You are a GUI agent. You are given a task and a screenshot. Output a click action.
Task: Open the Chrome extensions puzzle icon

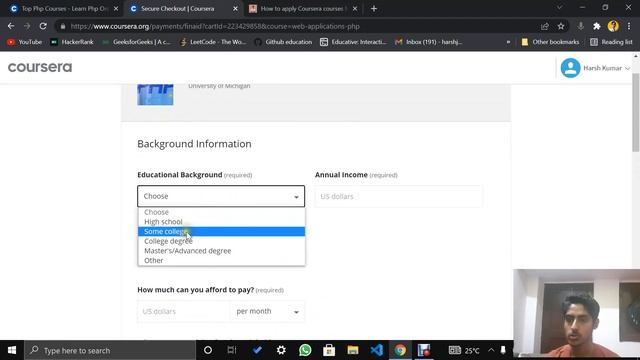tap(597, 26)
